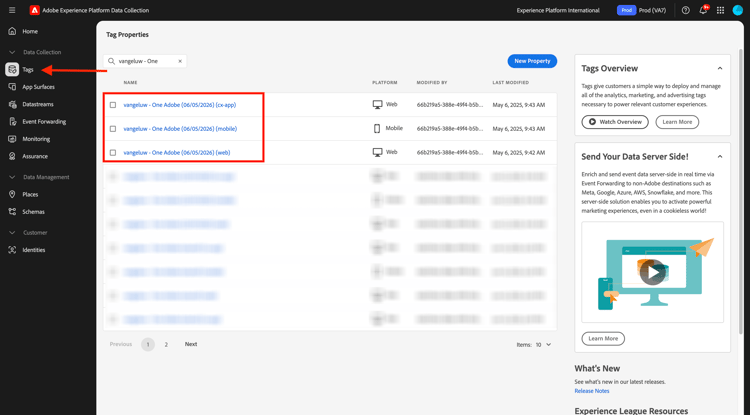Click Web platform icon for cx-app row
The width and height of the screenshot is (750, 415).
377,104
